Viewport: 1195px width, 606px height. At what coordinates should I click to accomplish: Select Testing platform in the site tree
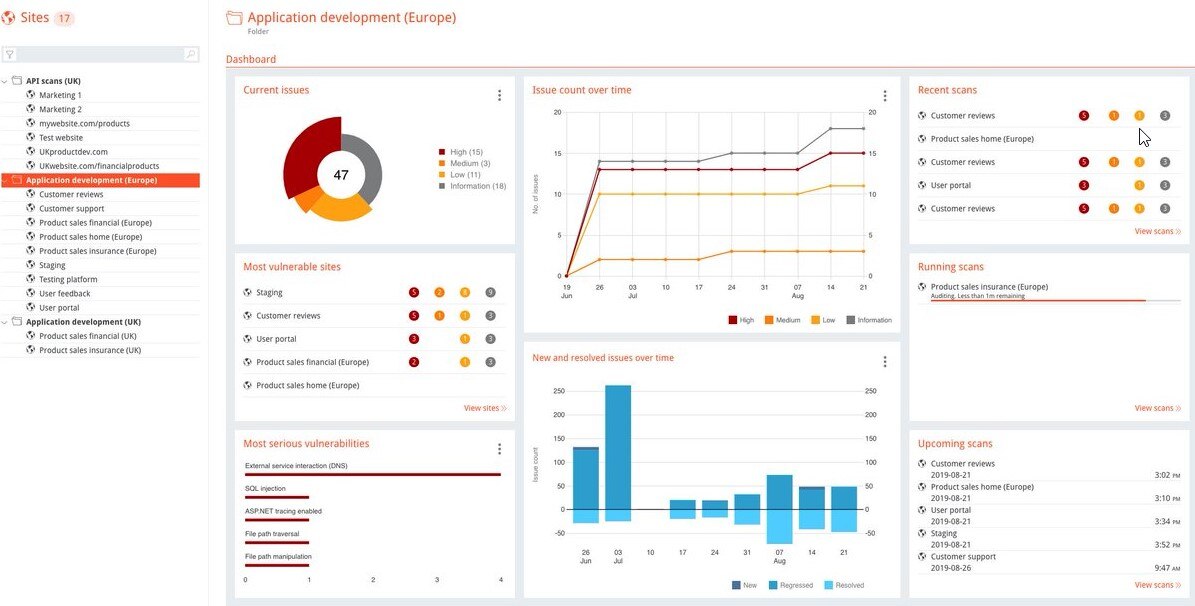pos(68,280)
